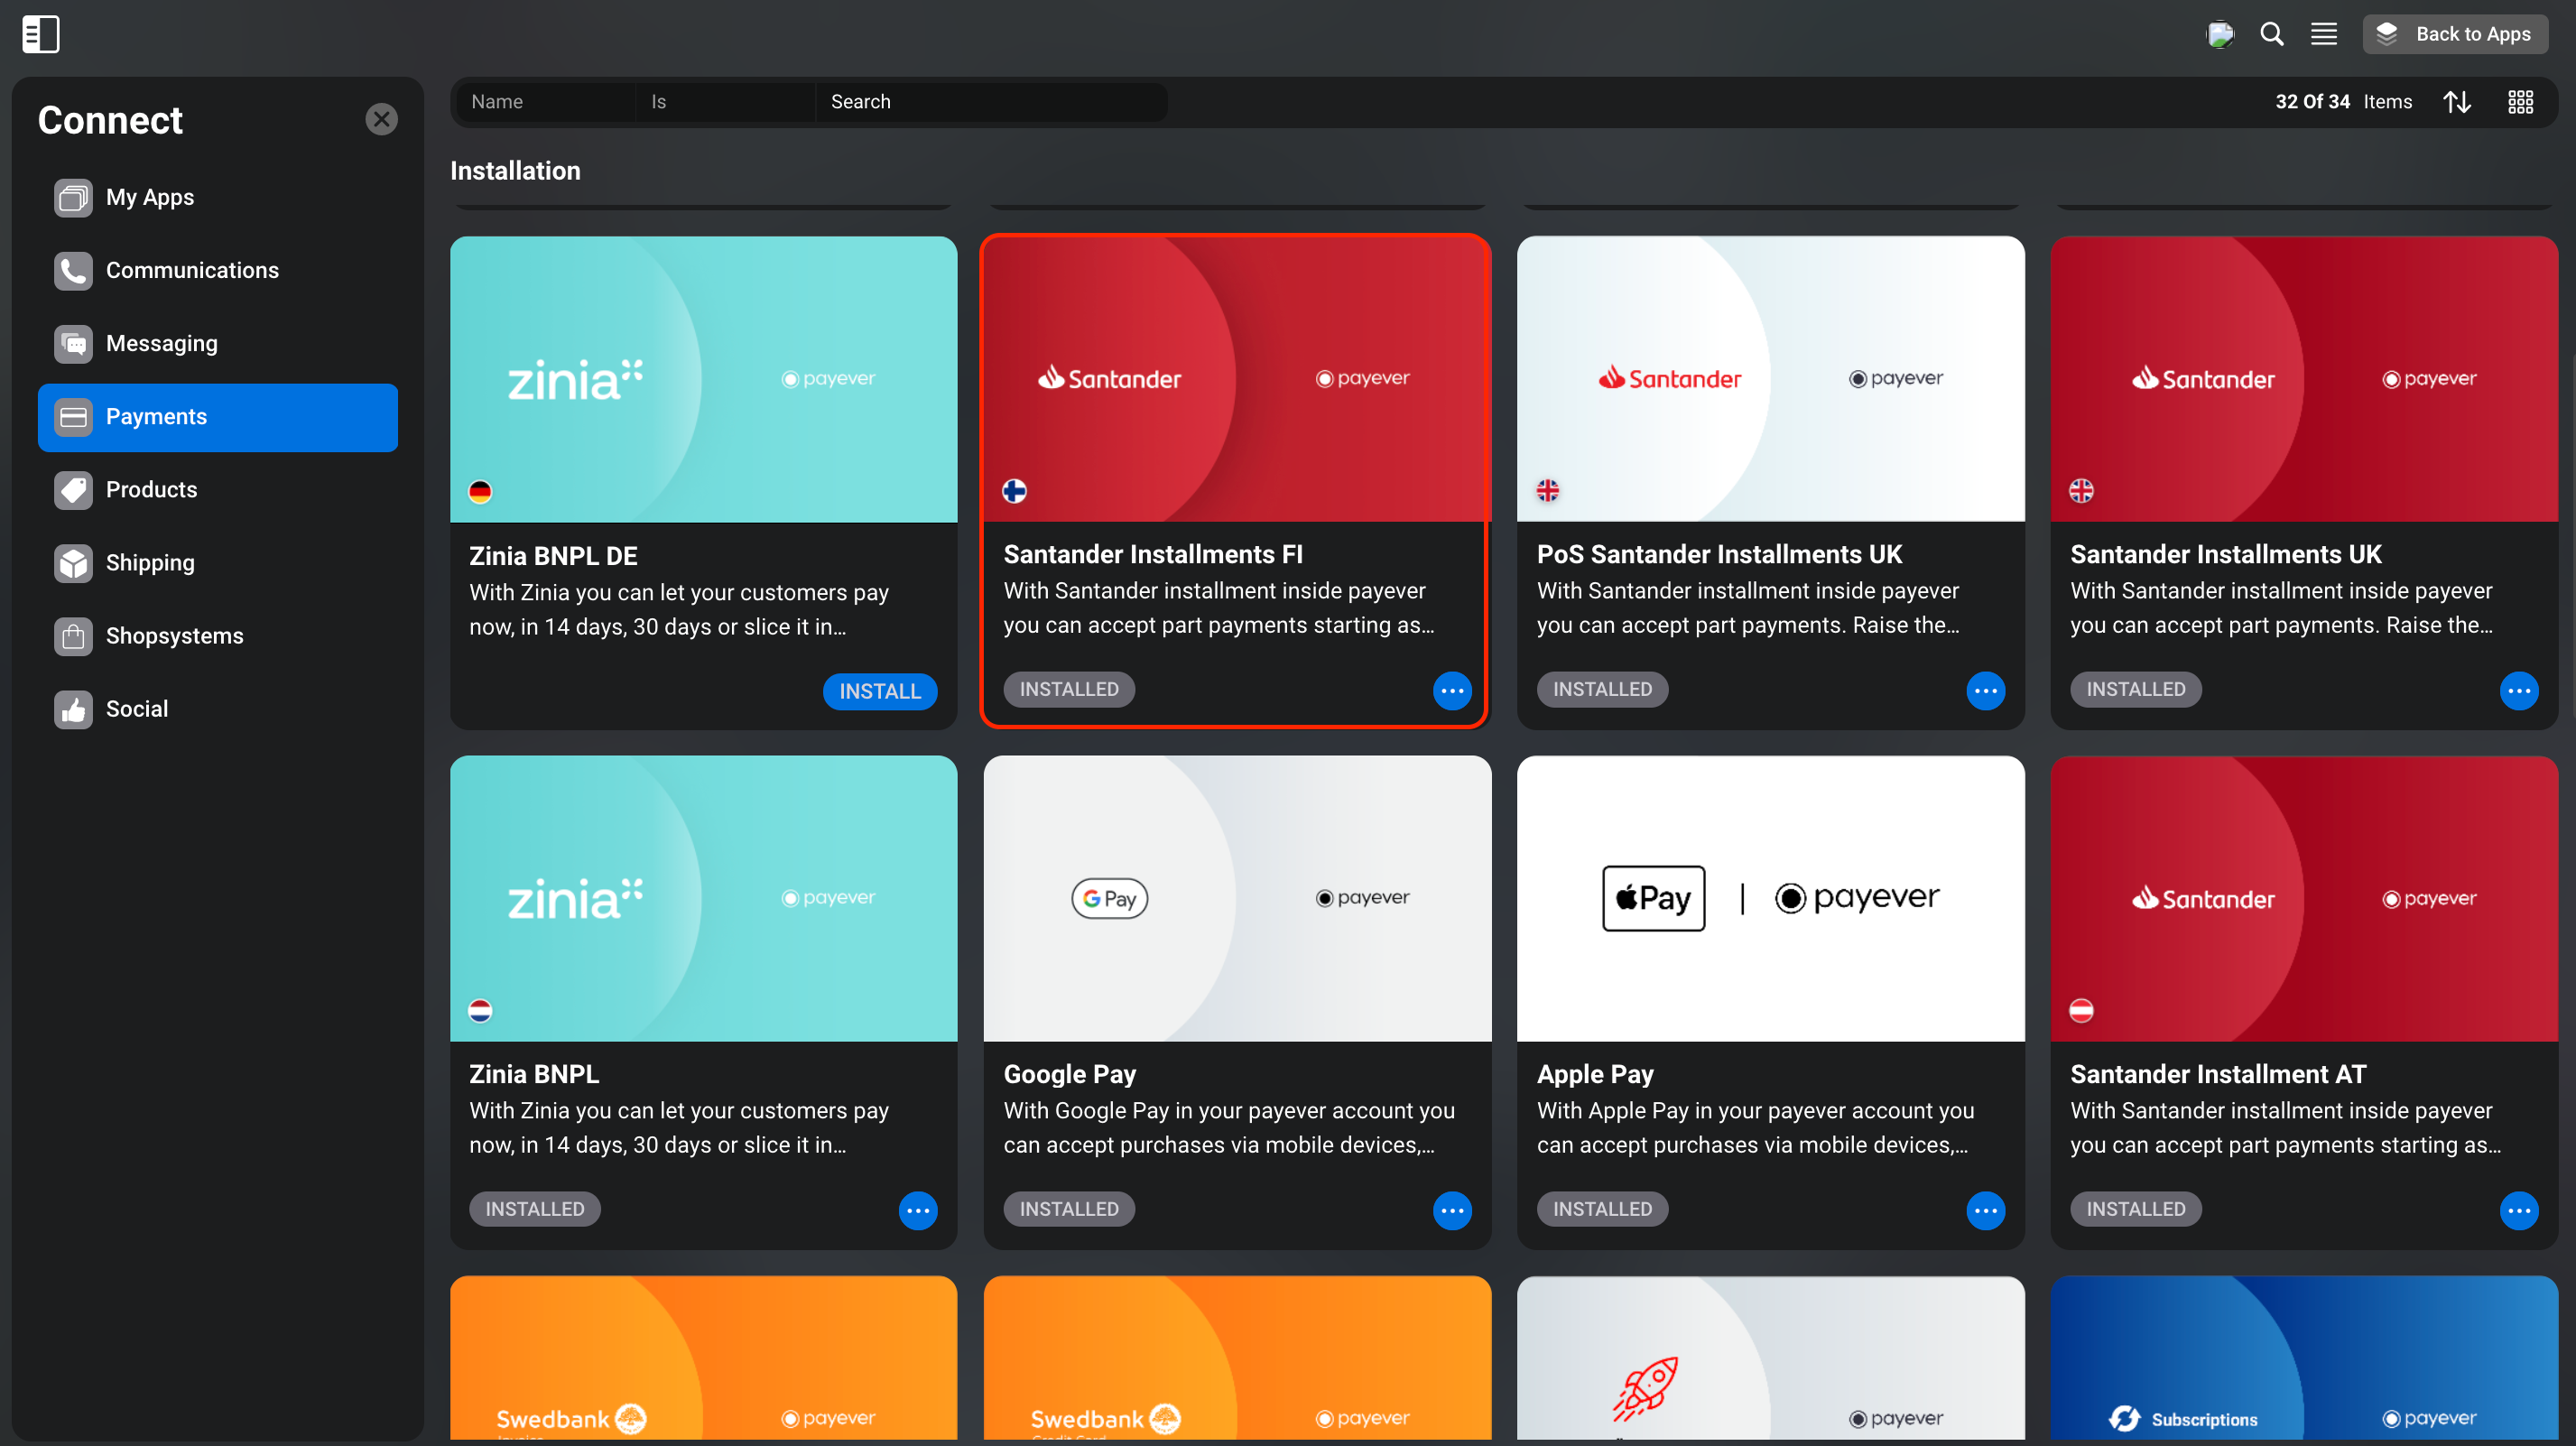Click Back to Apps button
The width and height of the screenshot is (2576, 1446).
(x=2454, y=34)
